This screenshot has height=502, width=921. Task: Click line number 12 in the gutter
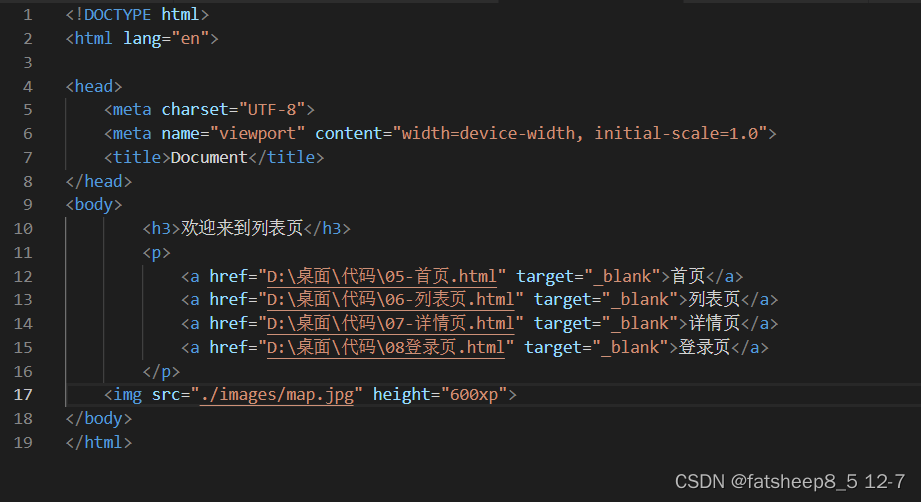23,276
